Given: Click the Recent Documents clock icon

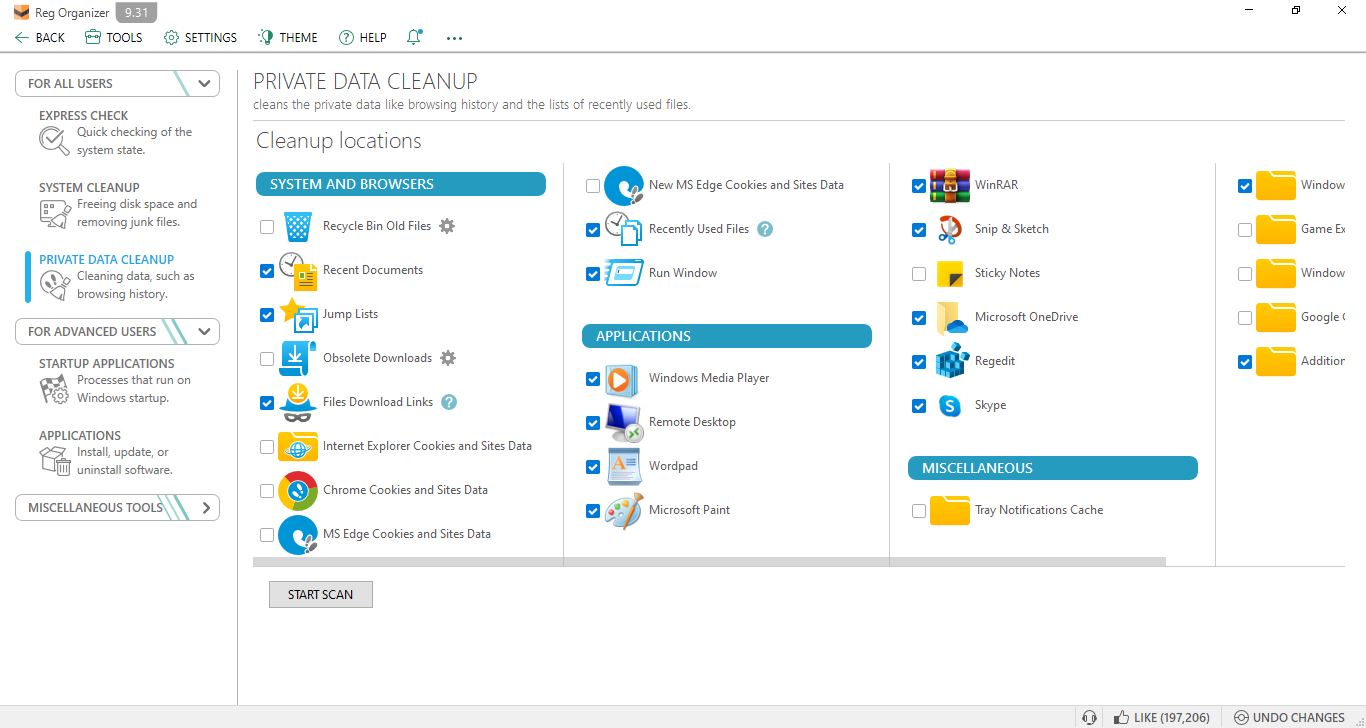Looking at the screenshot, I should pos(298,270).
